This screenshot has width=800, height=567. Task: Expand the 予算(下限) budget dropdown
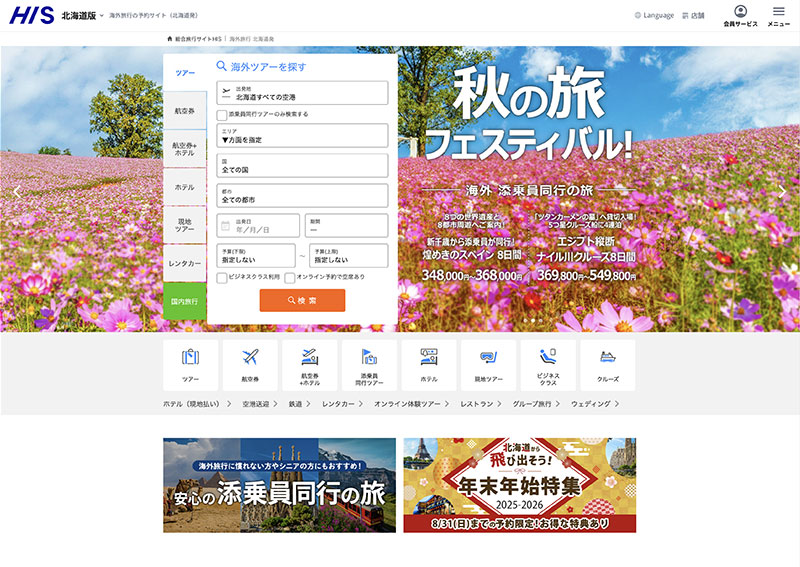click(256, 256)
